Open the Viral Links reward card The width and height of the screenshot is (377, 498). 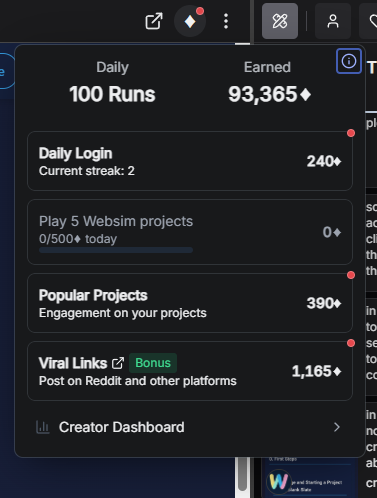[190, 371]
